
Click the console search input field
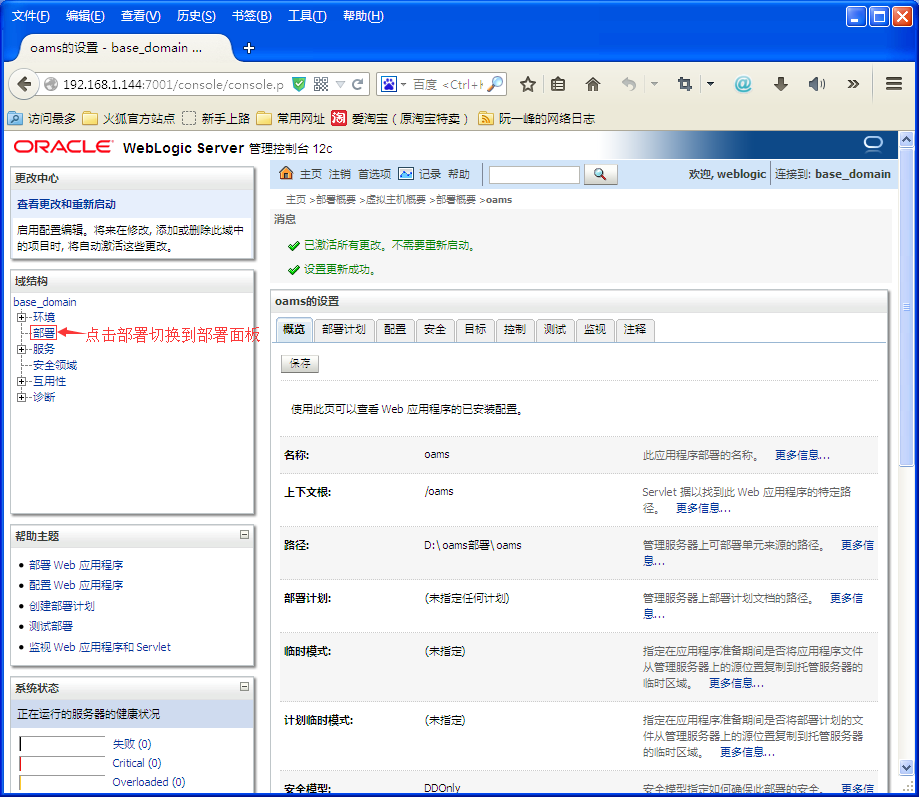535,175
